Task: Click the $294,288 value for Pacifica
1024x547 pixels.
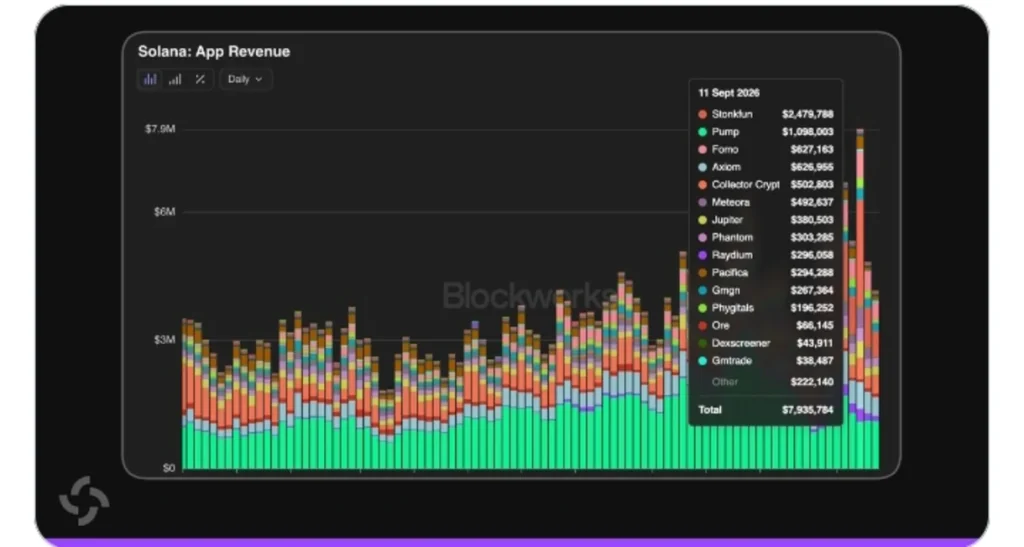Action: tap(812, 272)
